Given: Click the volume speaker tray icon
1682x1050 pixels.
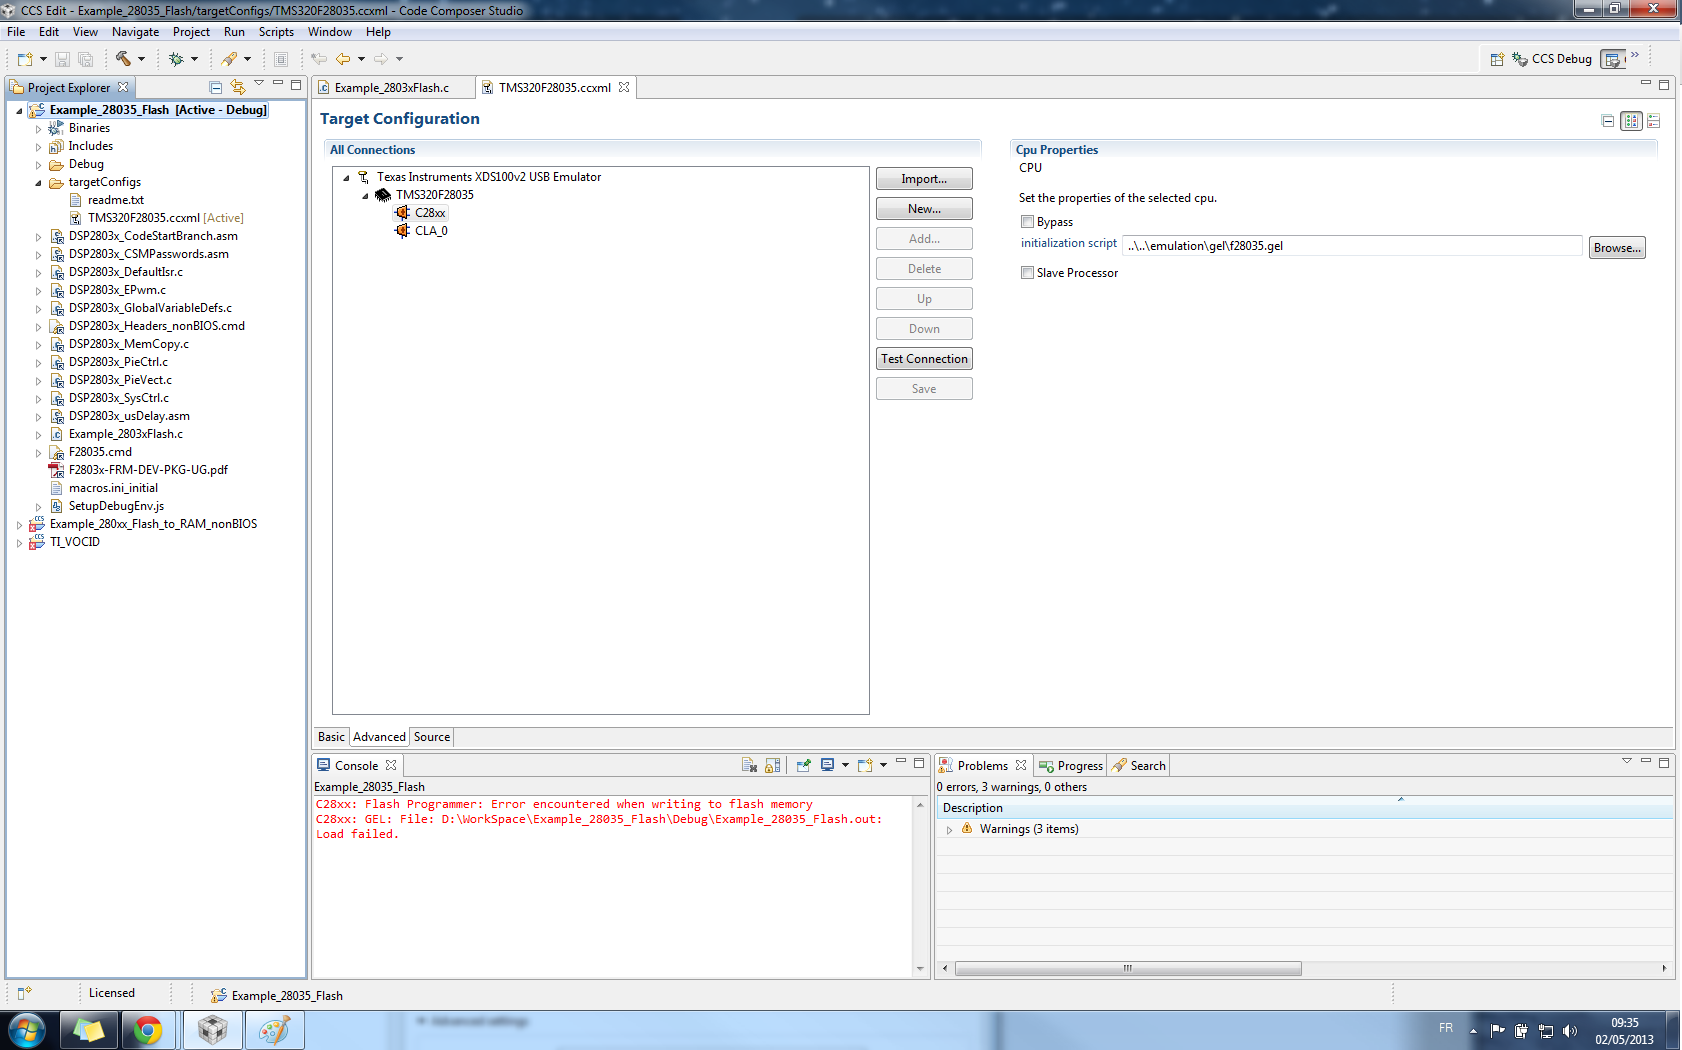Looking at the screenshot, I should 1570,1030.
